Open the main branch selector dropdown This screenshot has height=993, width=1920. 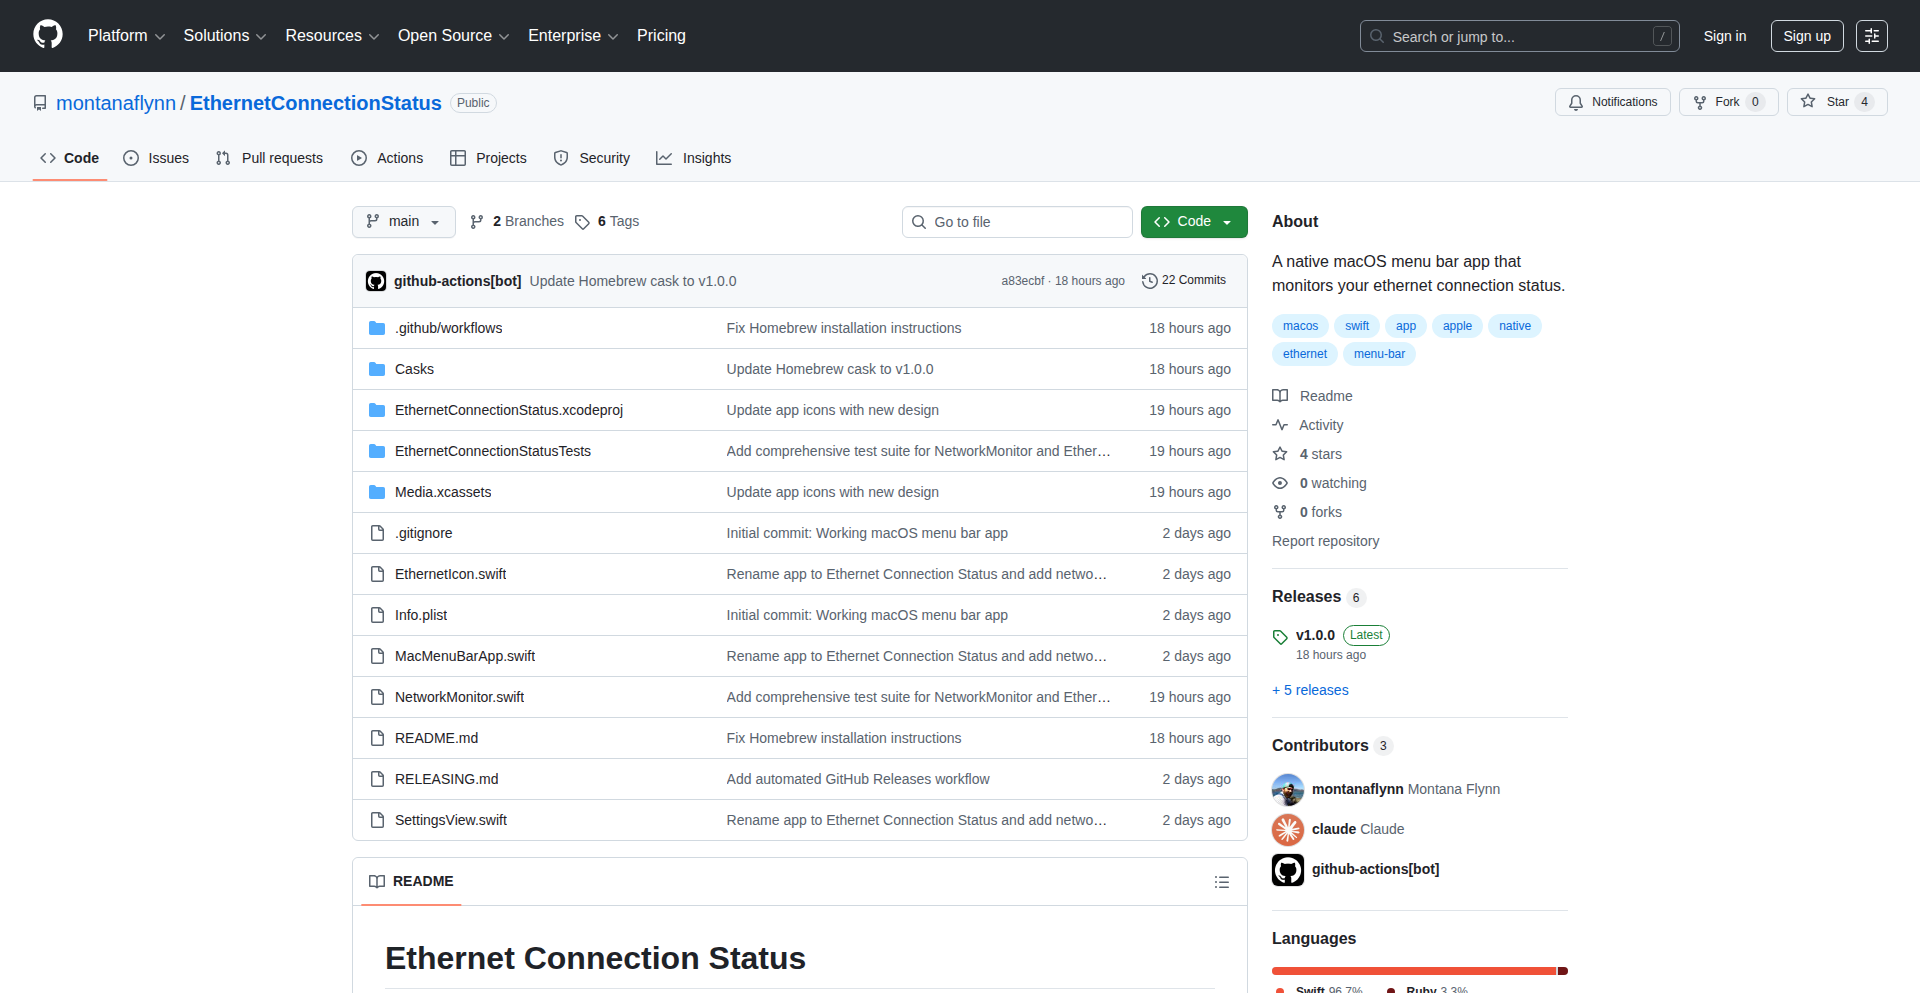[x=403, y=222]
